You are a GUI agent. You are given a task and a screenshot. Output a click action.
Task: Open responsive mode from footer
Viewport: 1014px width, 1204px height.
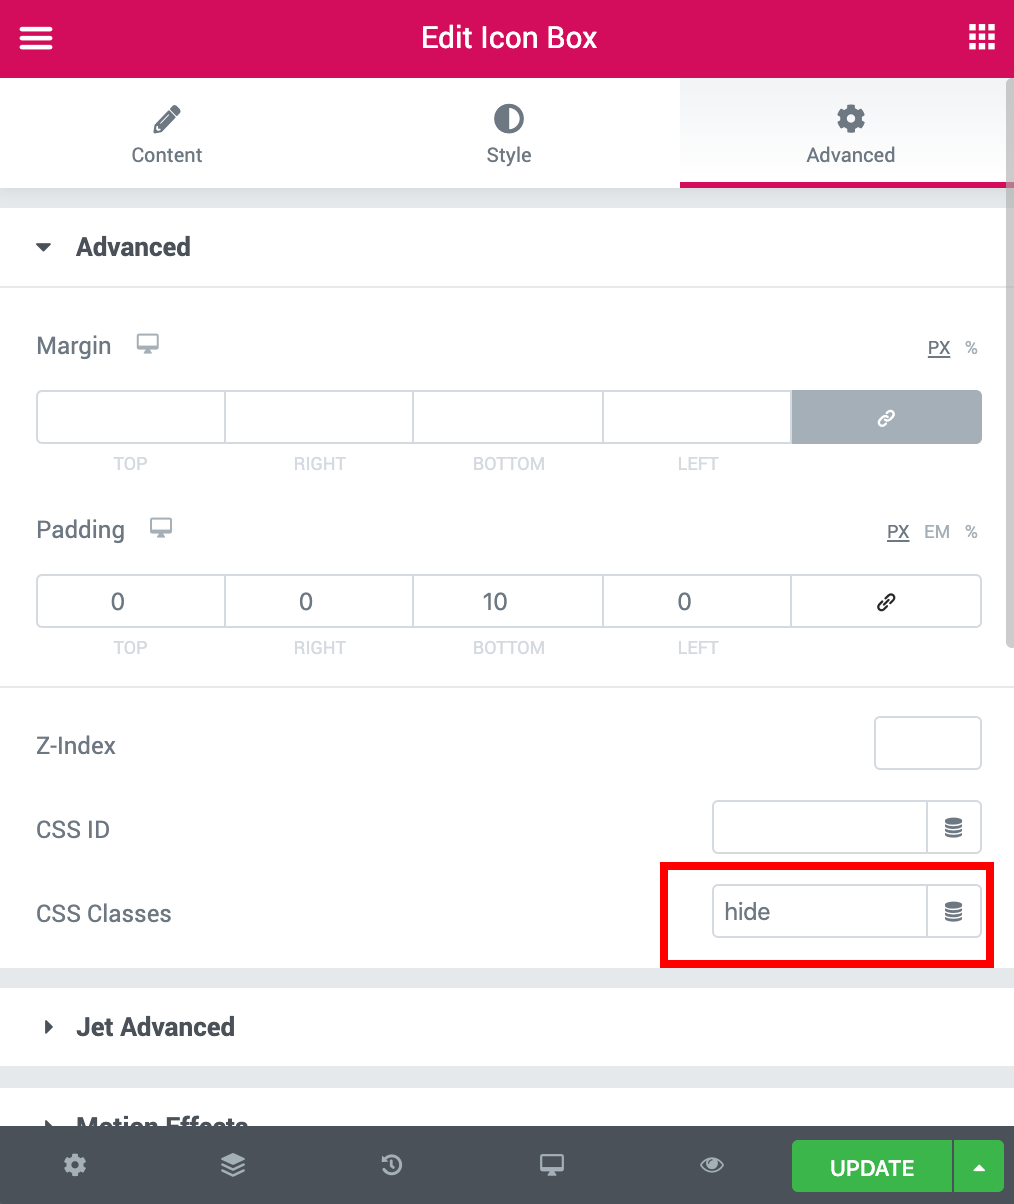[551, 1165]
